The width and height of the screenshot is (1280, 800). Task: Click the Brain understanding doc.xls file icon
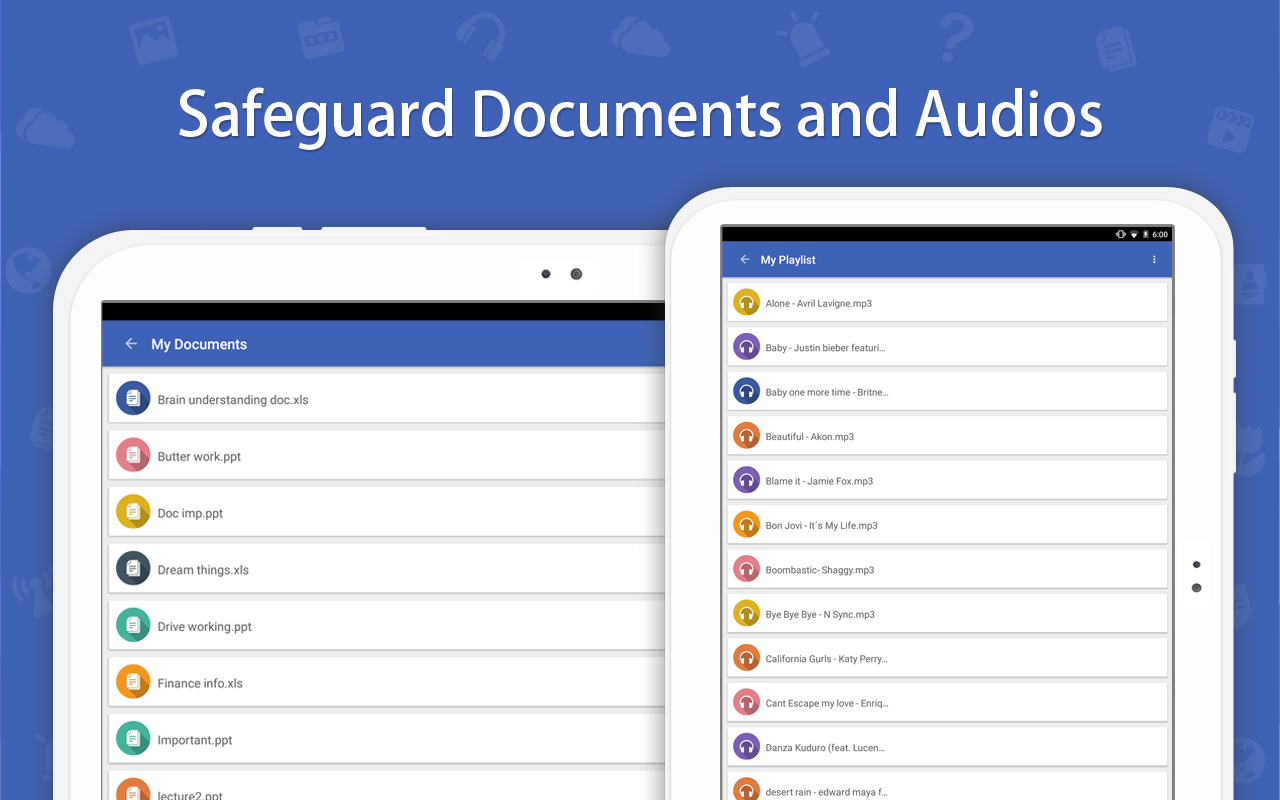[133, 399]
